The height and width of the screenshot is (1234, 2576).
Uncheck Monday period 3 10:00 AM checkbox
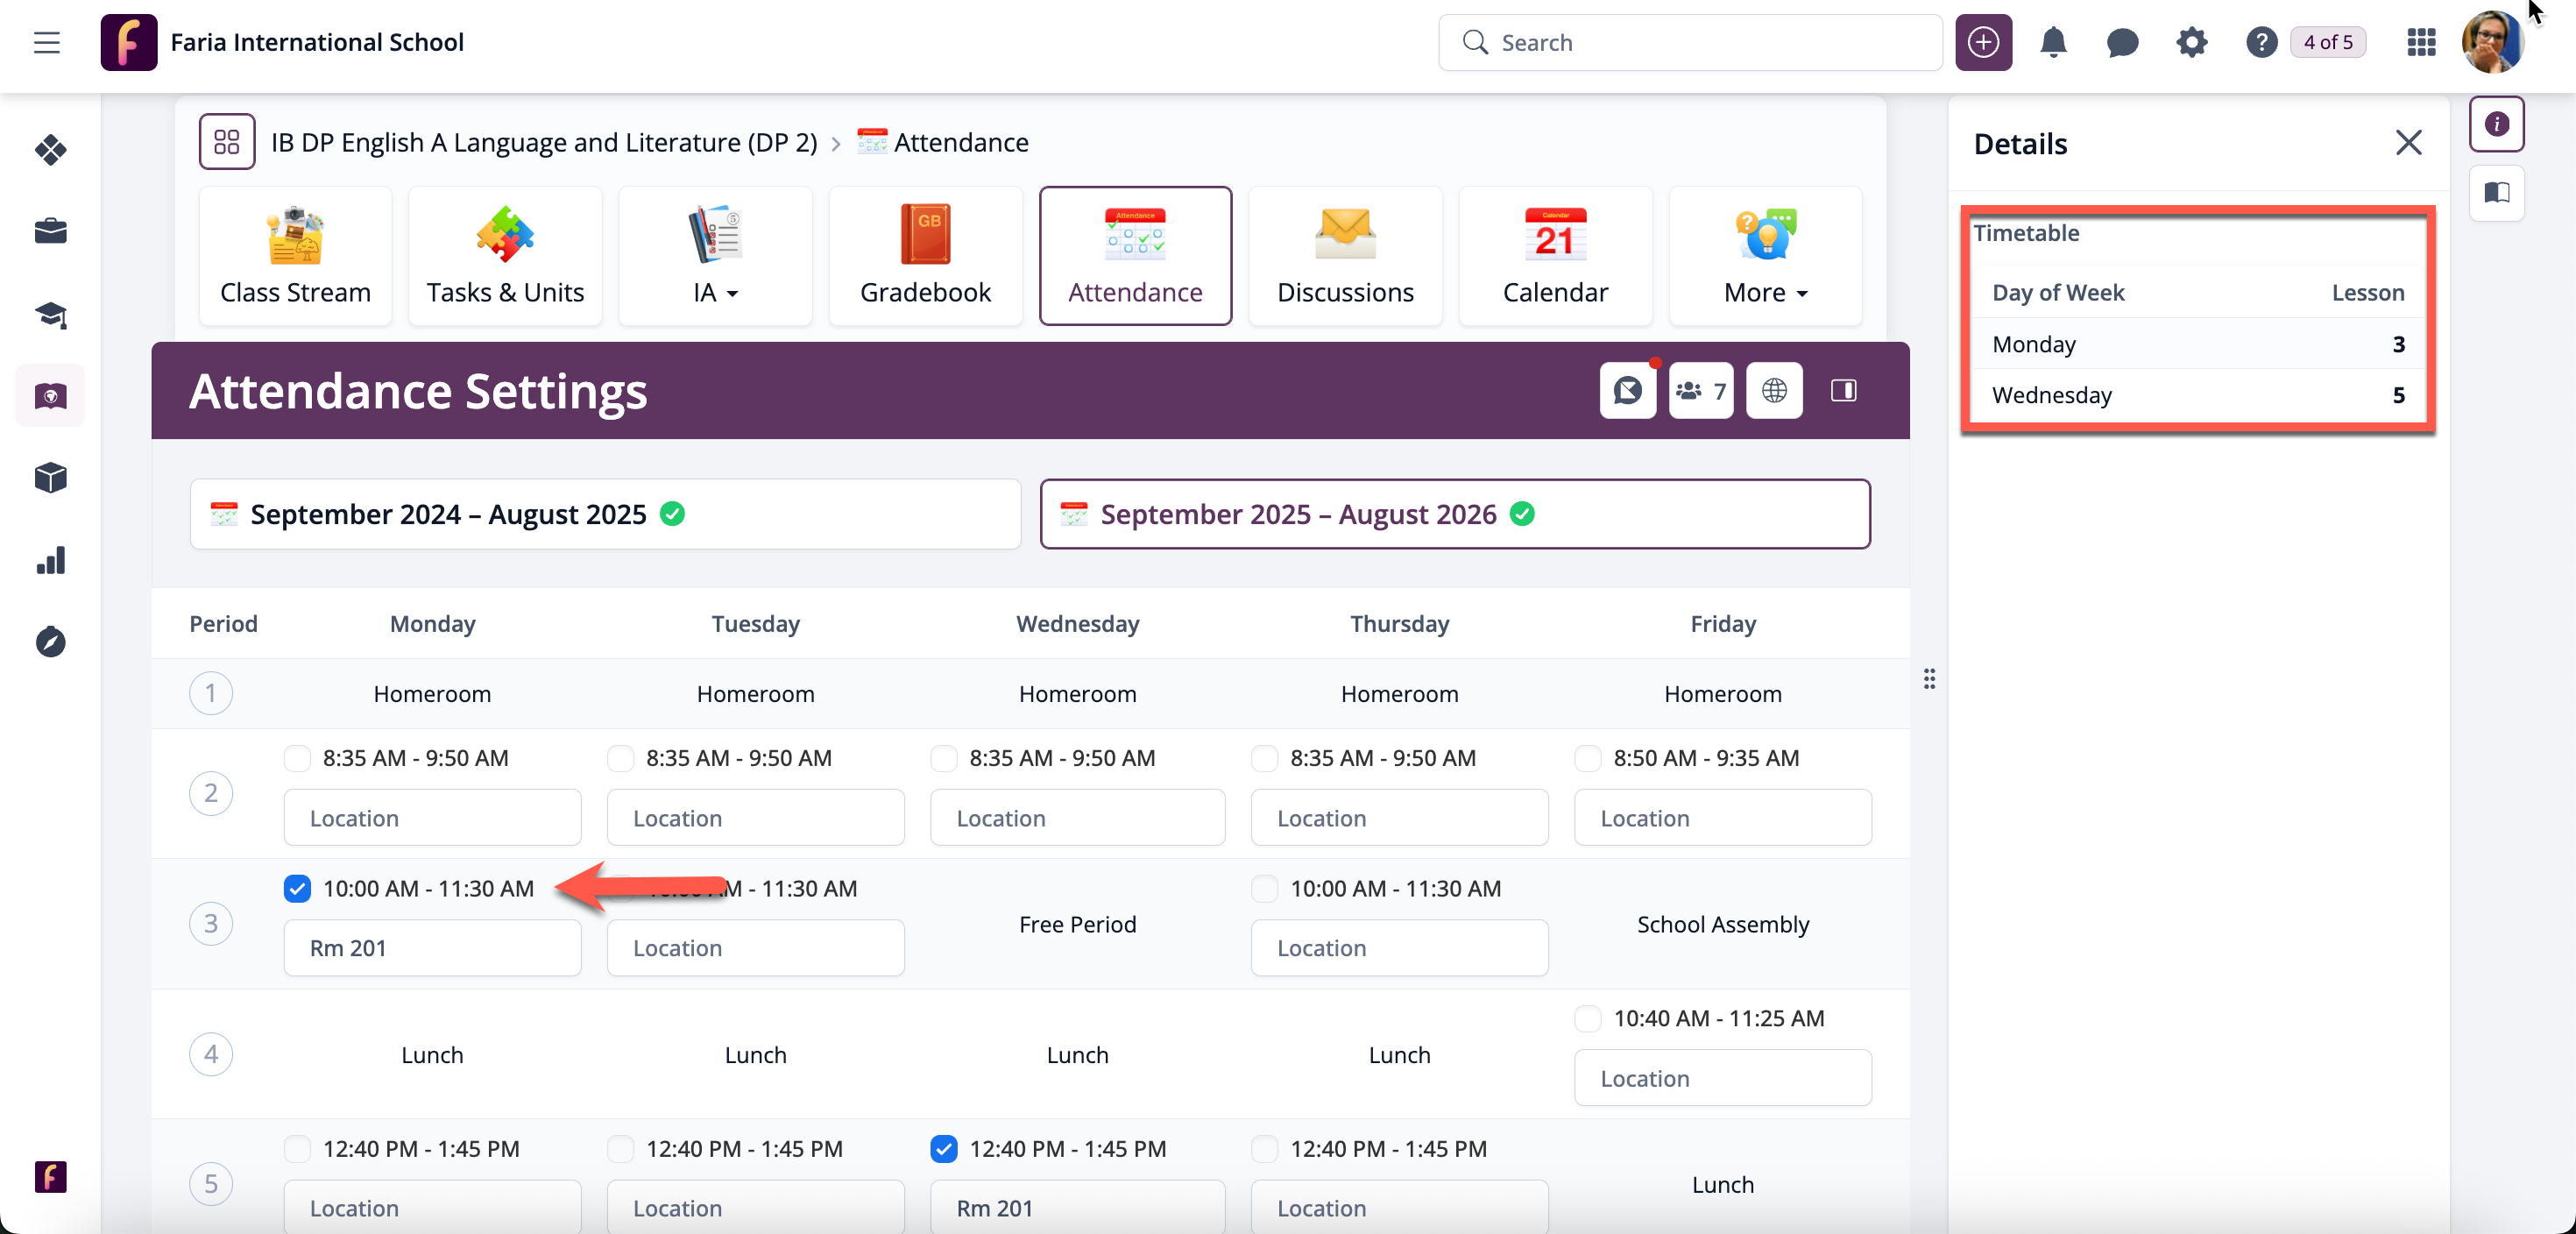(x=297, y=888)
